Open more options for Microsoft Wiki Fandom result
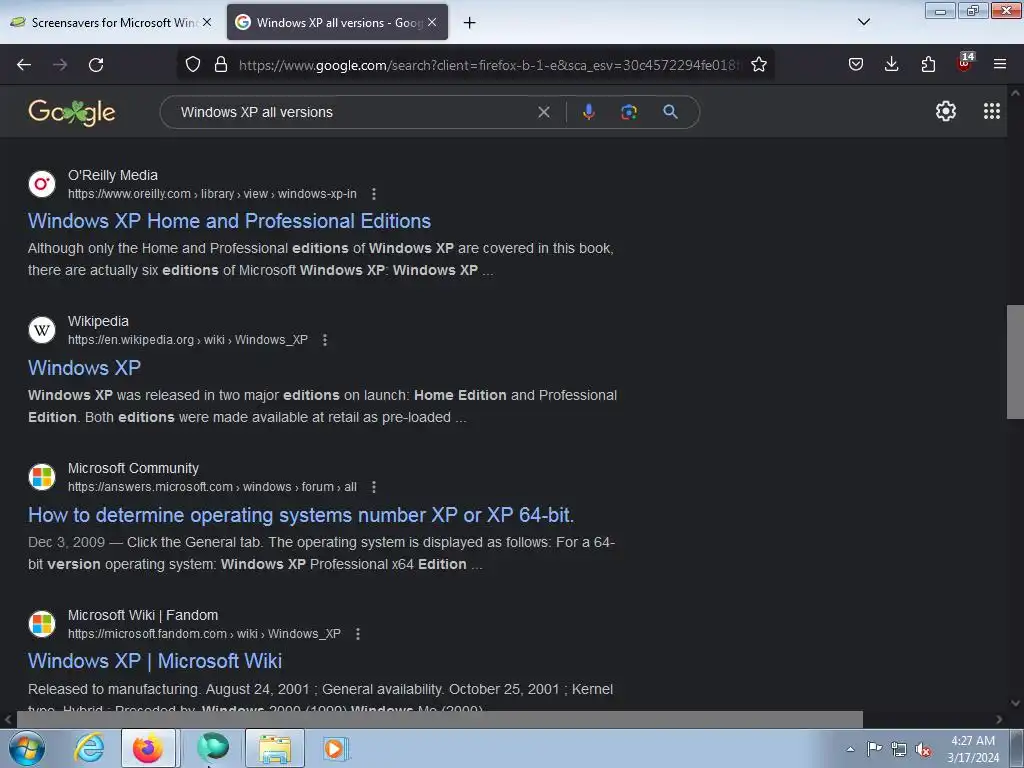This screenshot has width=1024, height=768. [x=357, y=633]
